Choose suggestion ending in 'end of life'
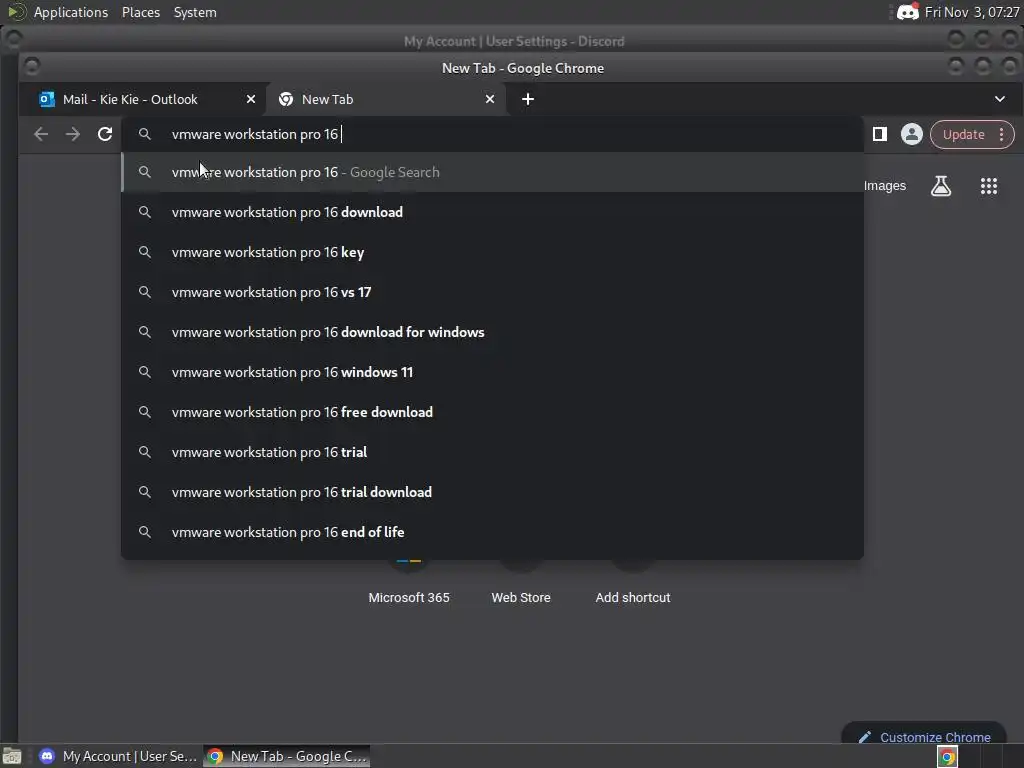Image resolution: width=1024 pixels, height=768 pixels. click(492, 532)
